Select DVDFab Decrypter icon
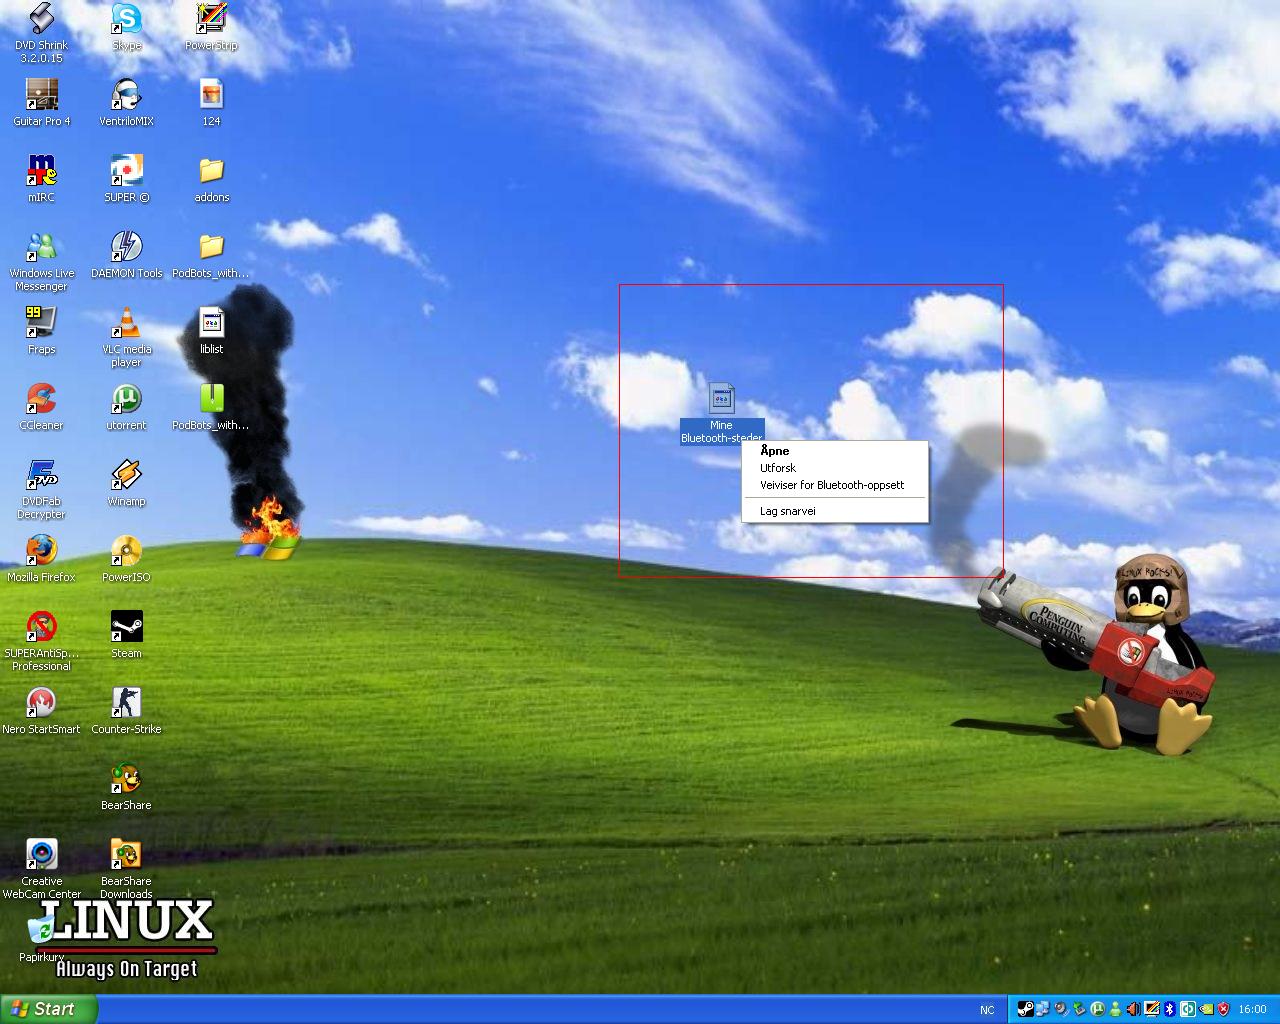 tap(41, 489)
